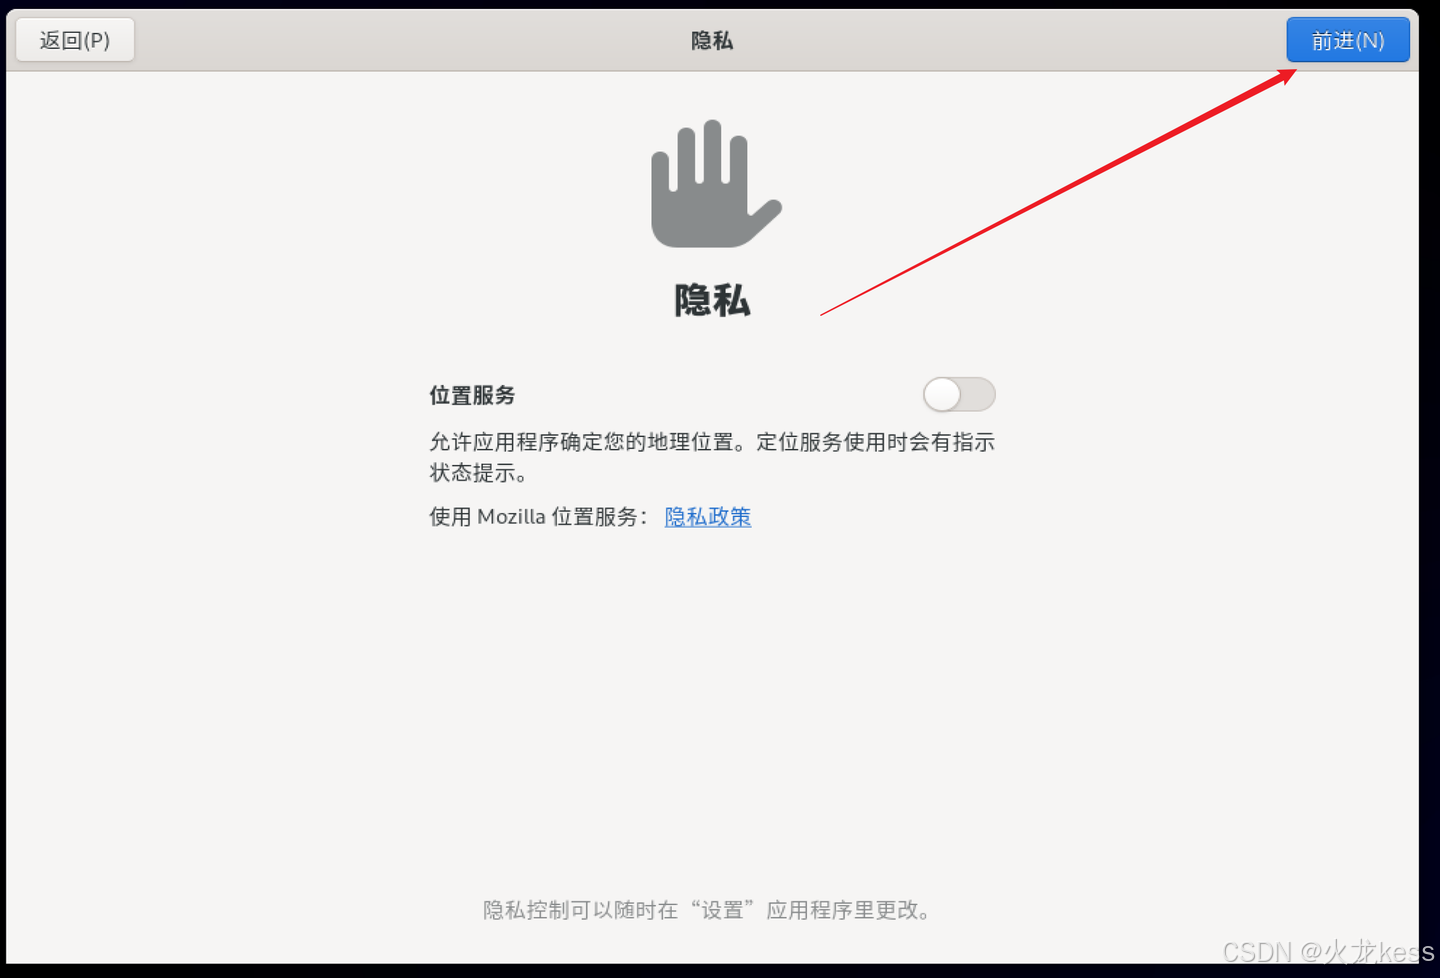This screenshot has height=978, width=1440.
Task: Click description line starting with 允许应用程序
Action: pyautogui.click(x=712, y=442)
